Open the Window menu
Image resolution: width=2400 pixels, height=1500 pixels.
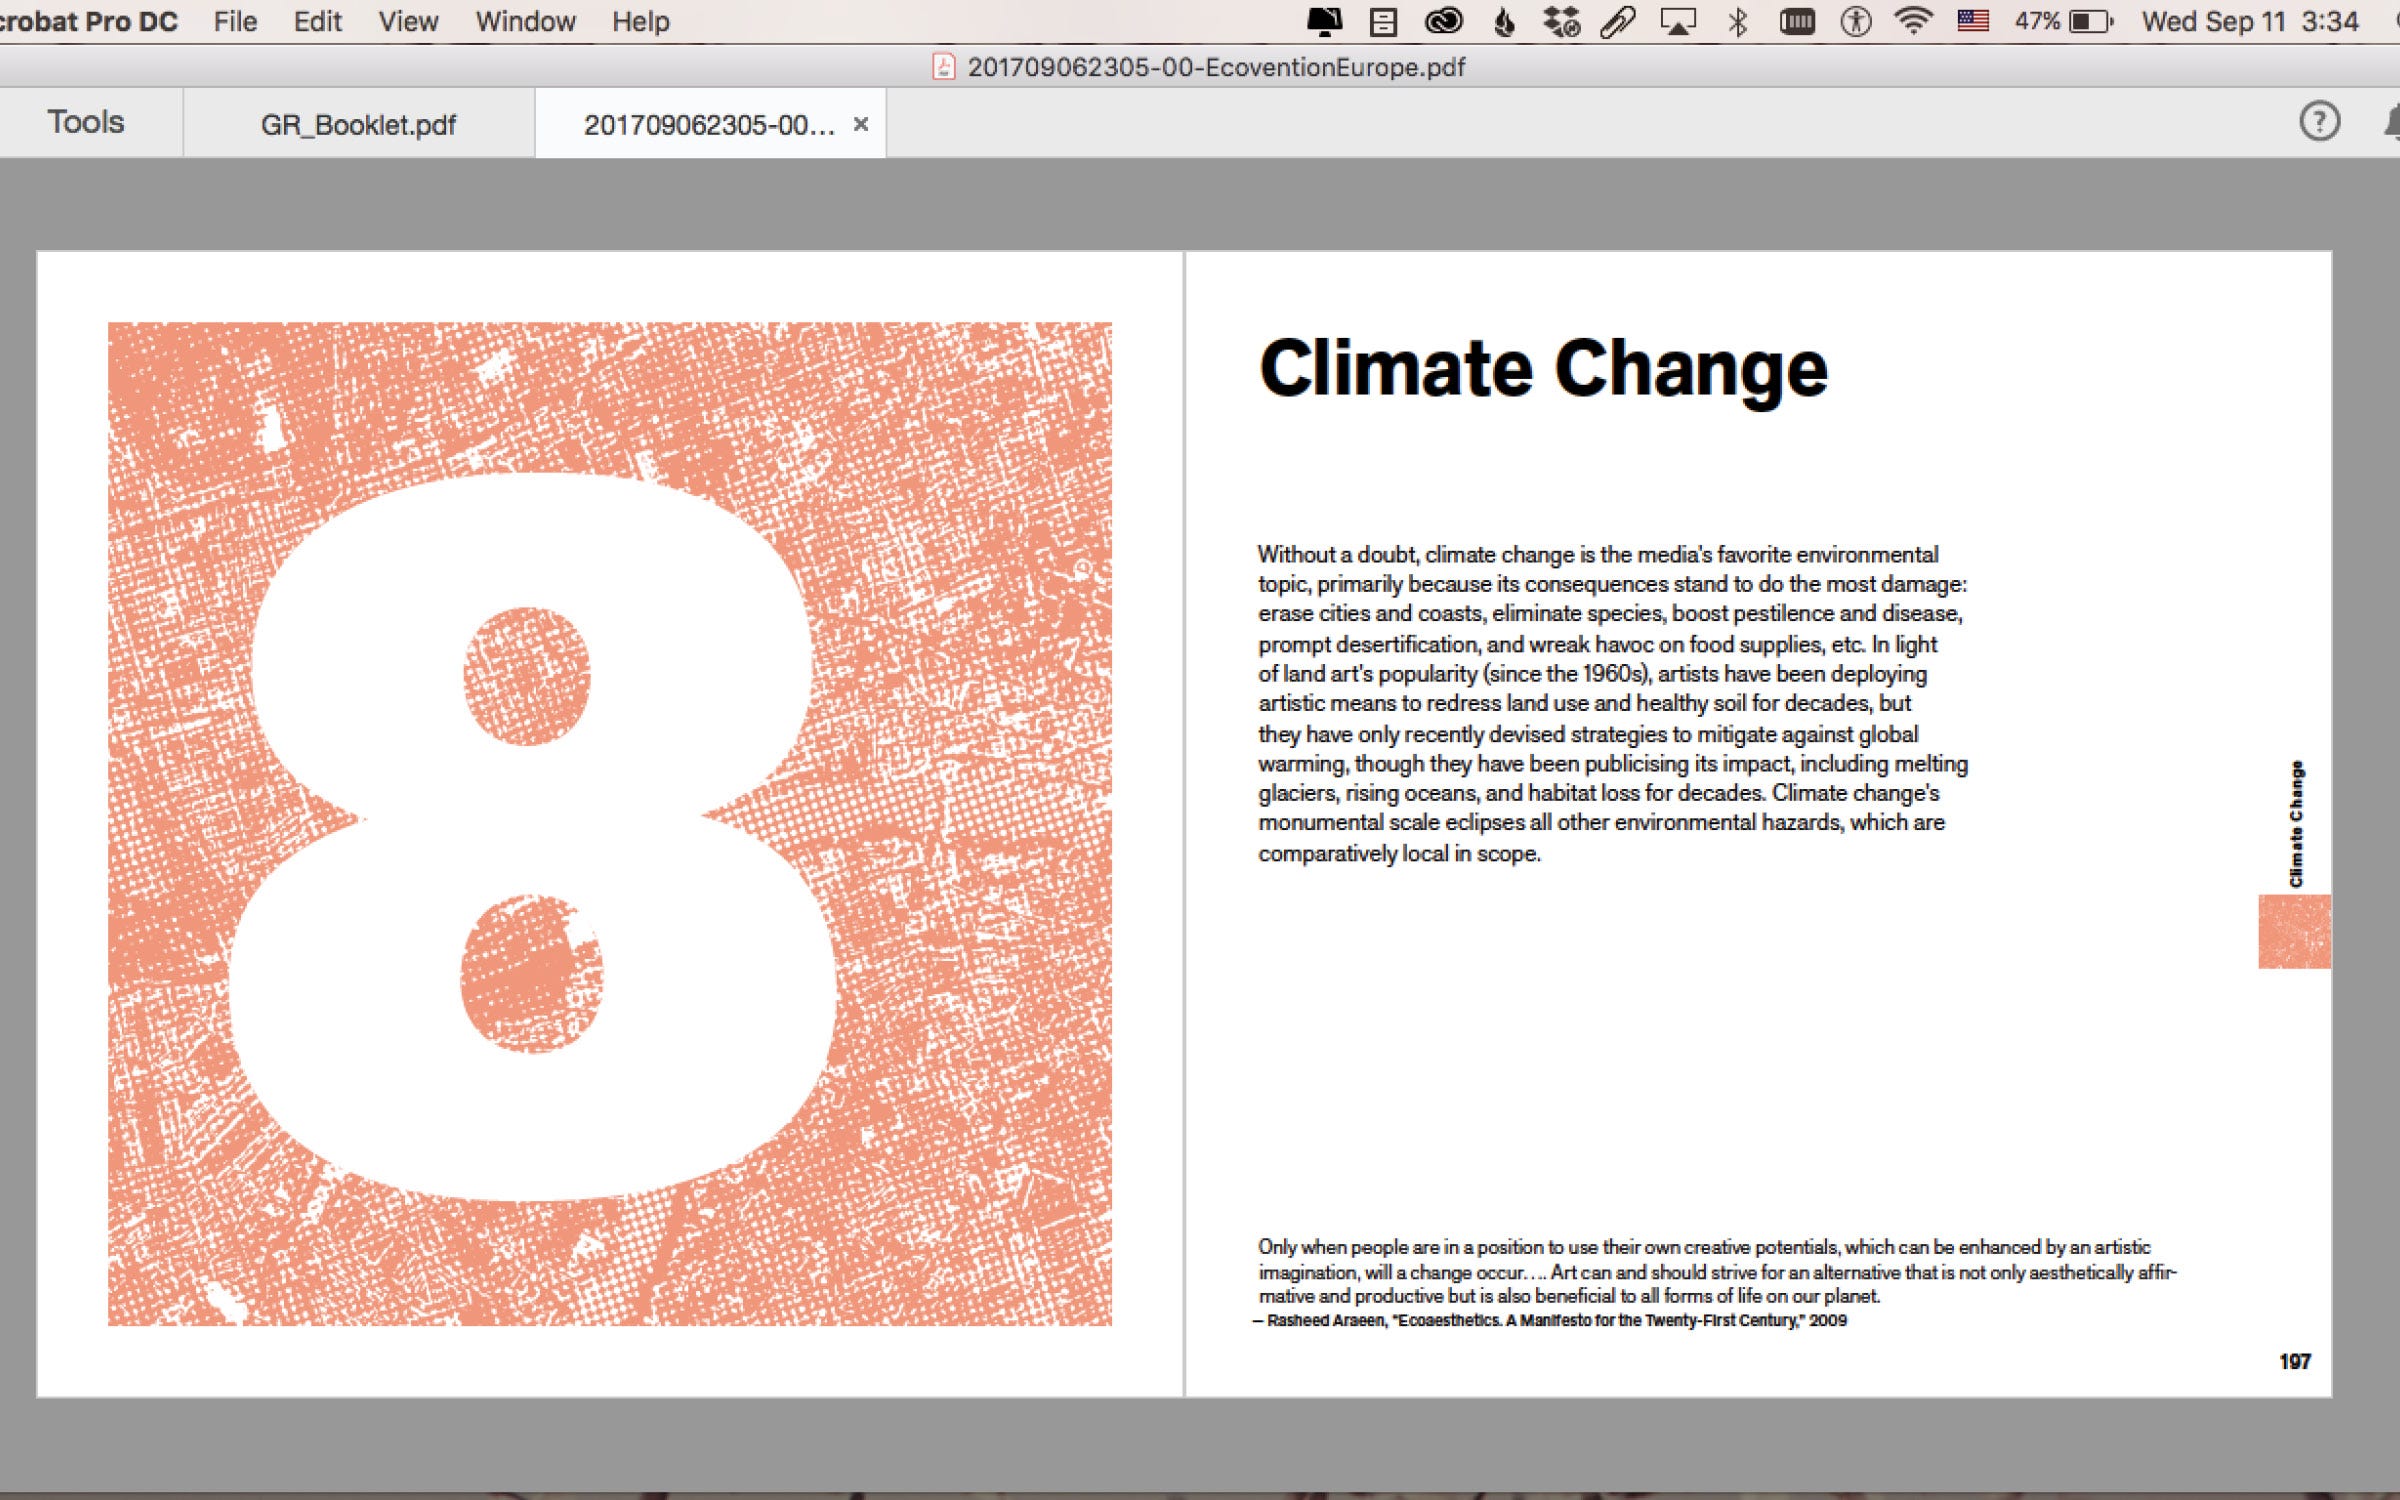(525, 21)
